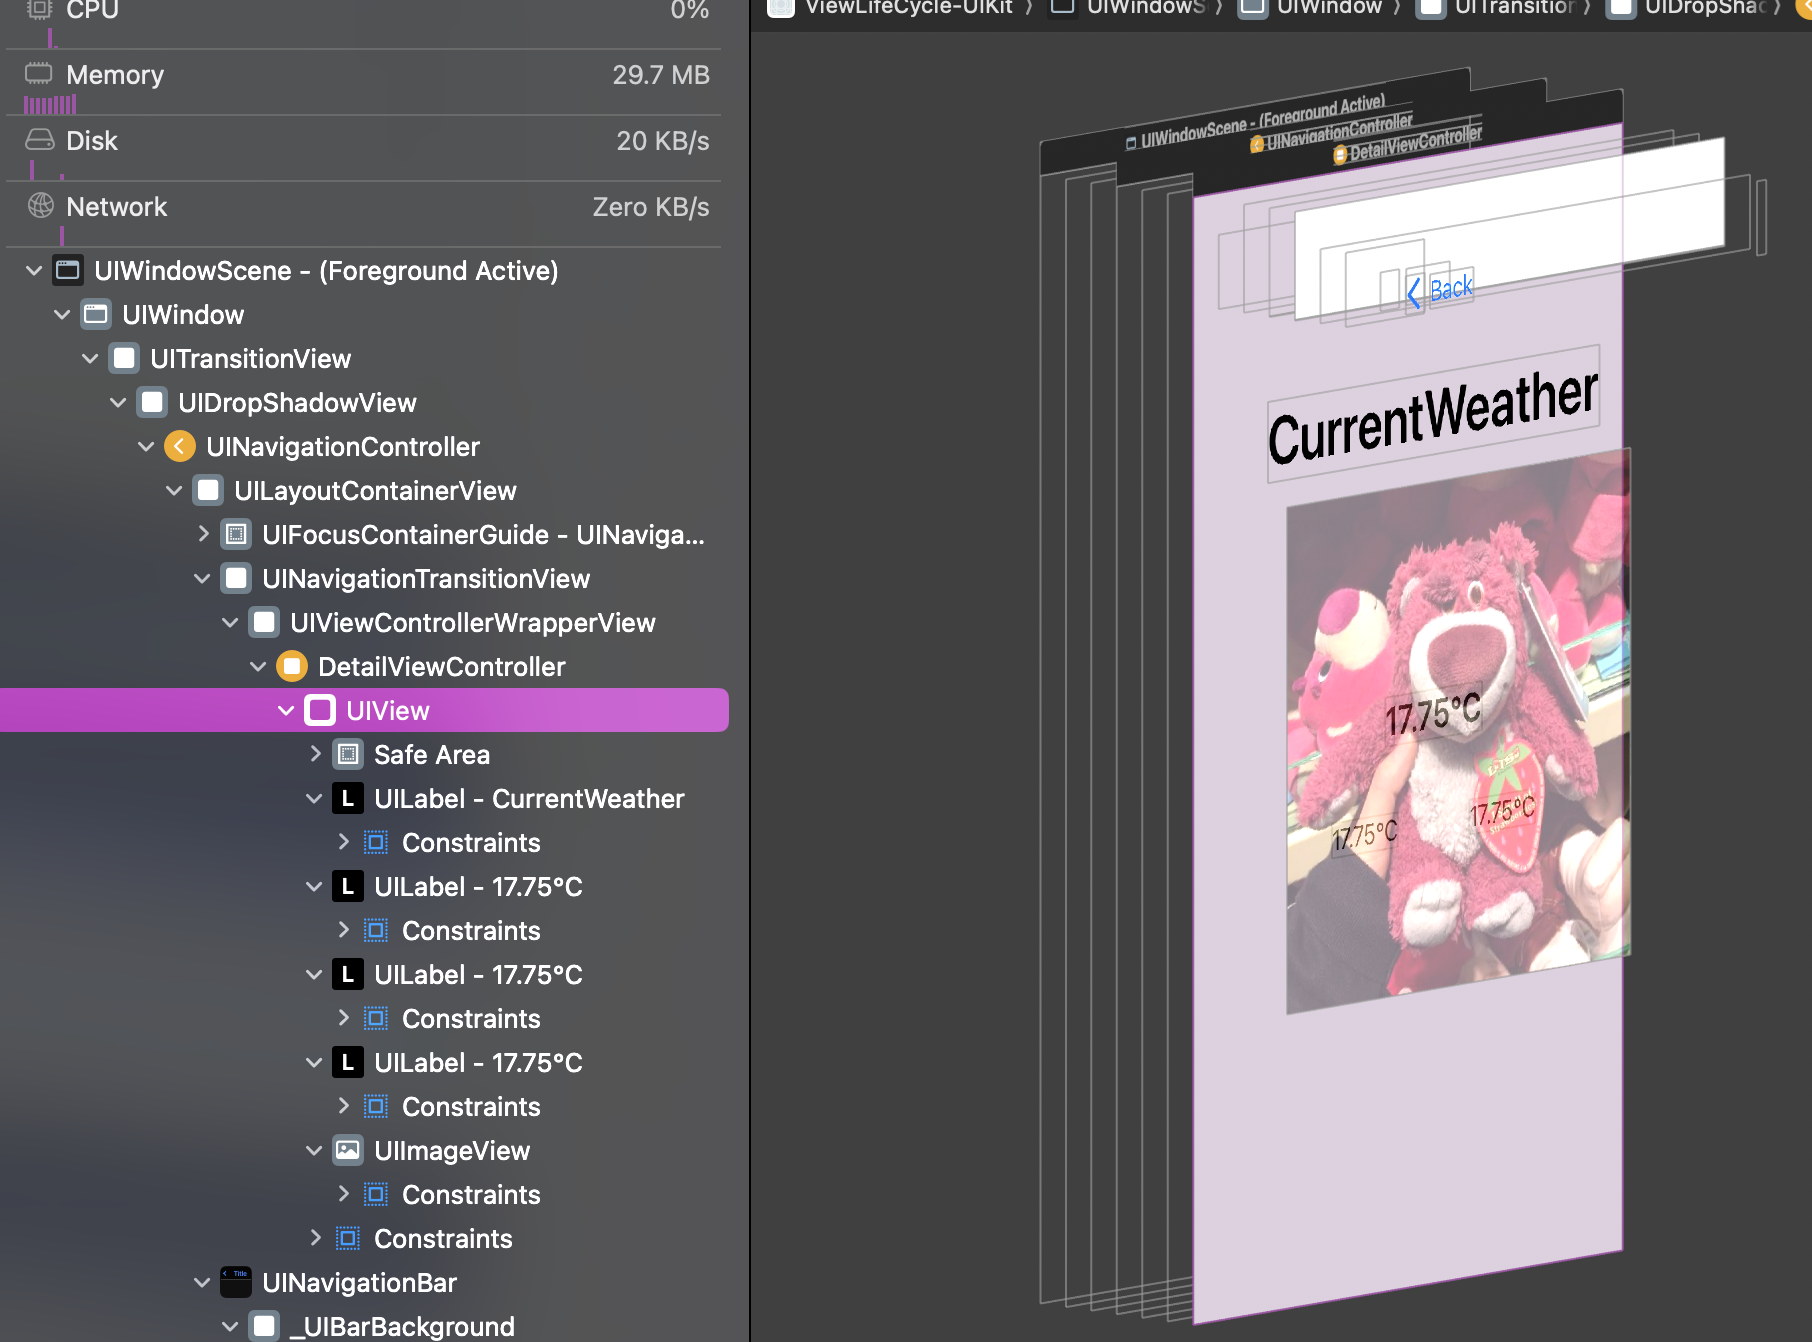Click the UITransitionView square icon
The height and width of the screenshot is (1342, 1812).
click(x=124, y=358)
